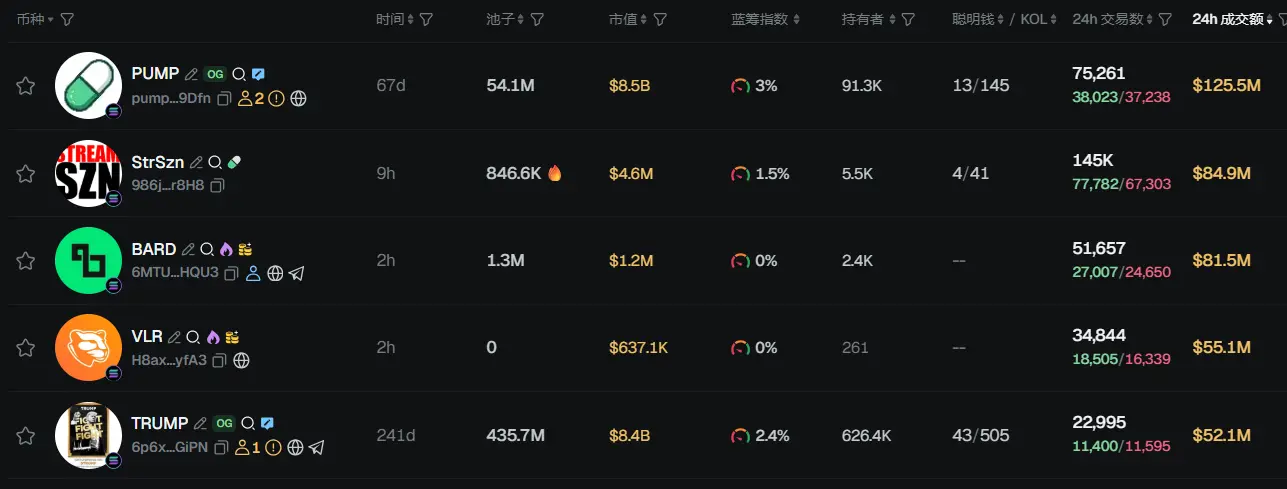
Task: Copy the StrSzn contract address
Action: click(x=217, y=185)
